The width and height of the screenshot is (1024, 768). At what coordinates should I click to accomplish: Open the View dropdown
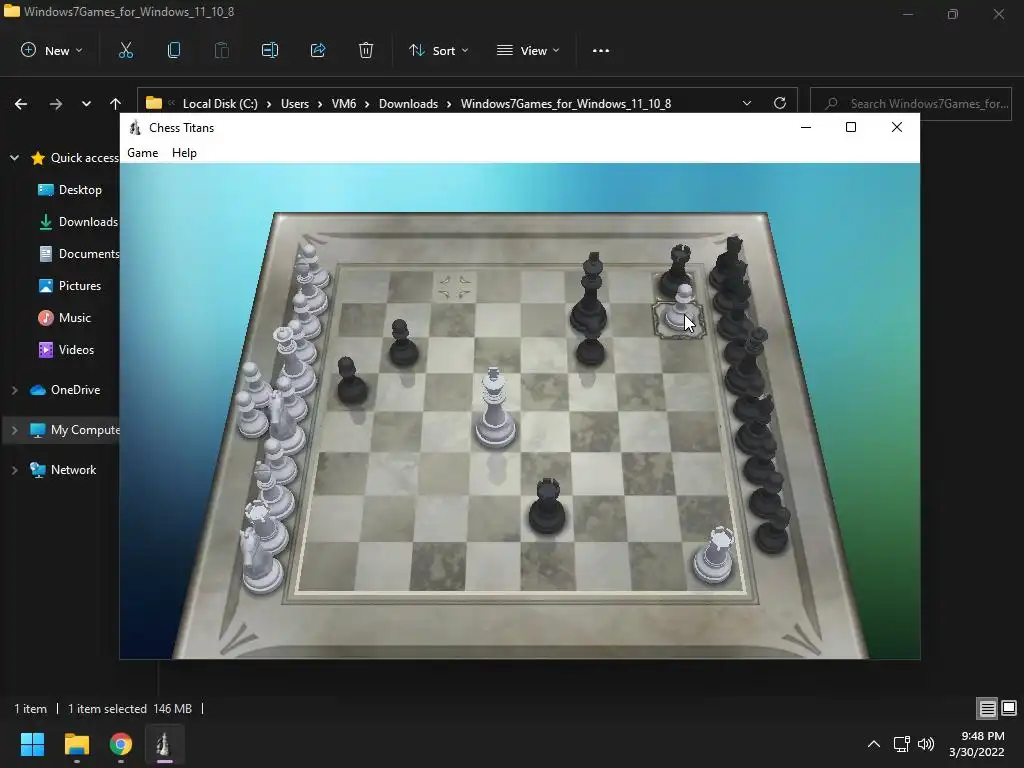point(528,50)
